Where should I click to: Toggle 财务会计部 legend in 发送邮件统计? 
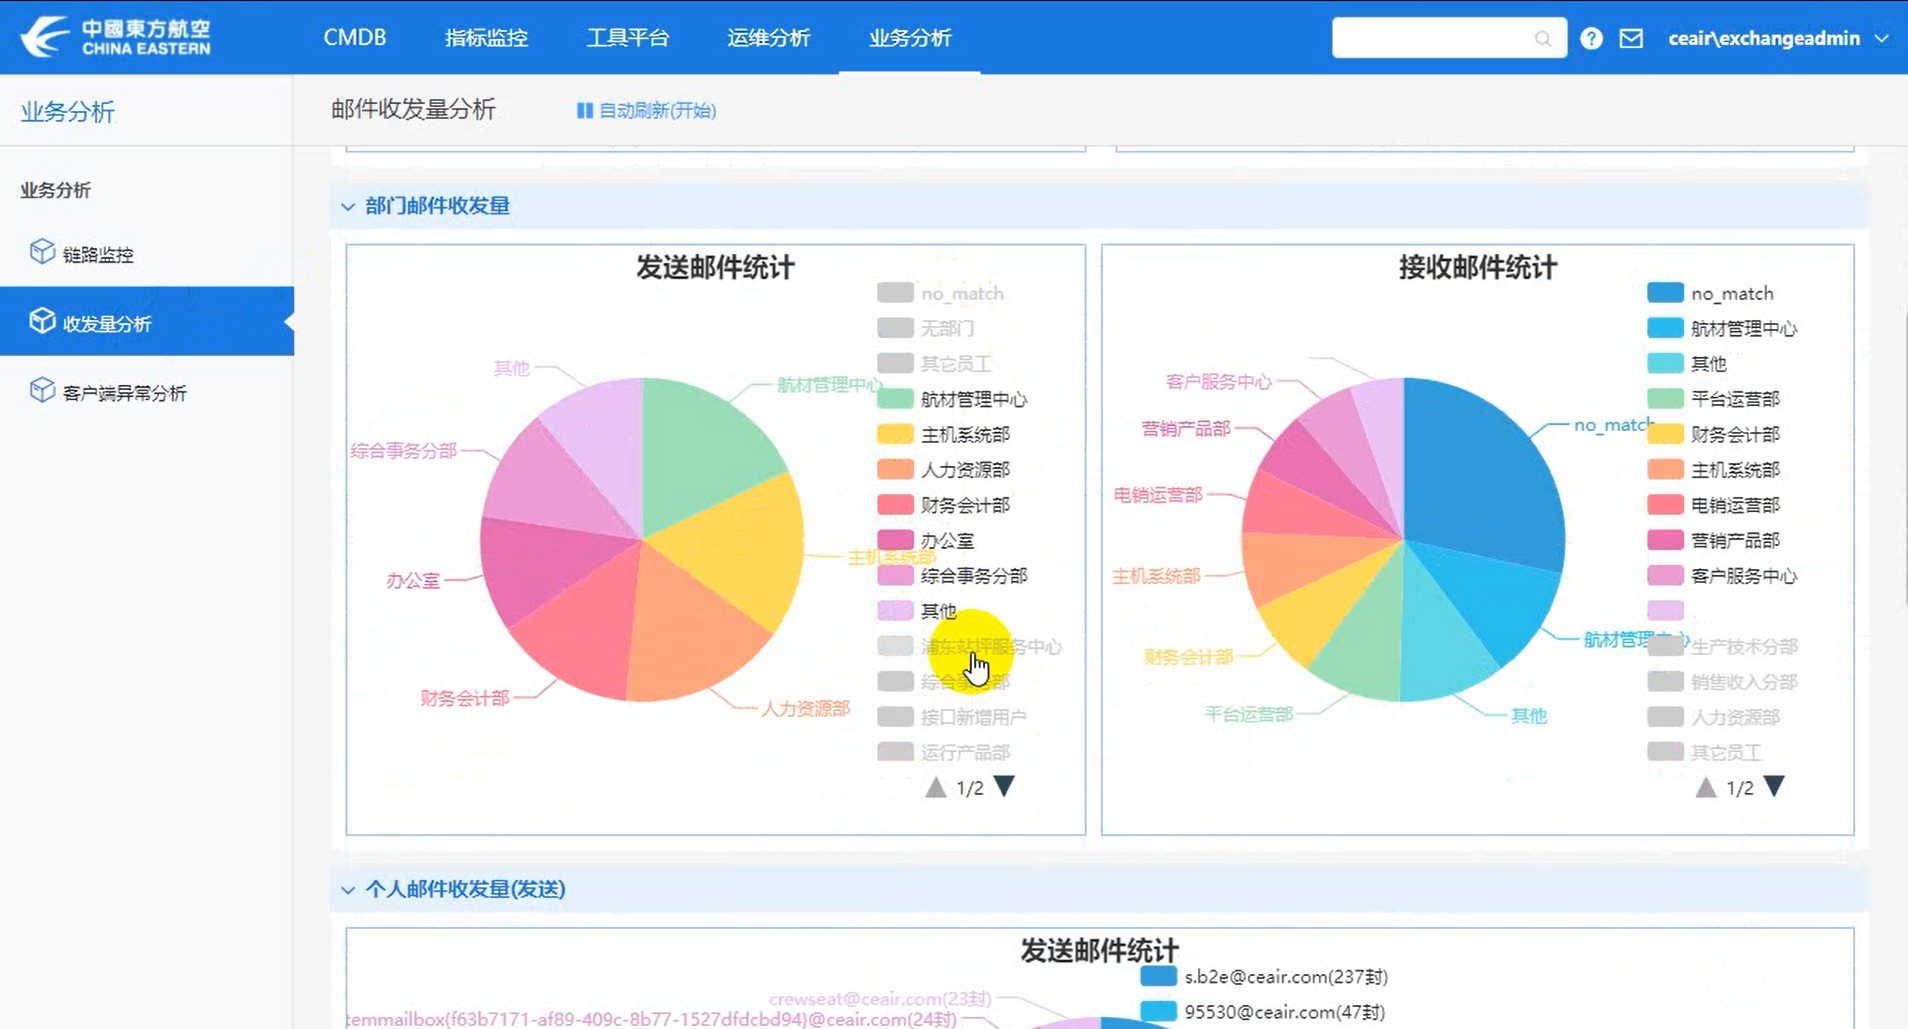(x=943, y=505)
